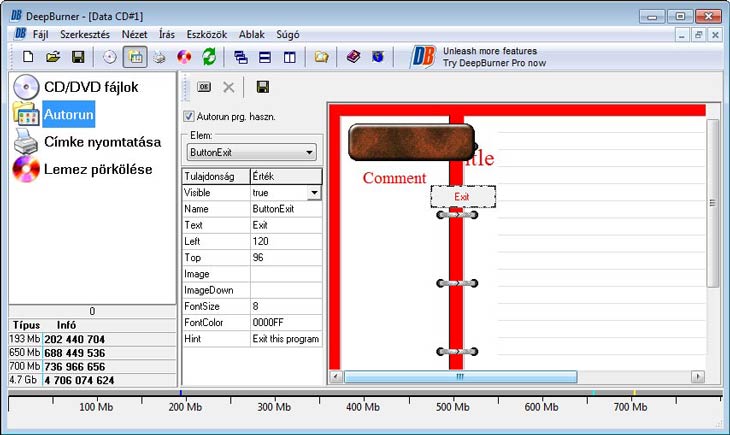
Task: Cascade windows using toolbar icon
Action: click(x=241, y=57)
